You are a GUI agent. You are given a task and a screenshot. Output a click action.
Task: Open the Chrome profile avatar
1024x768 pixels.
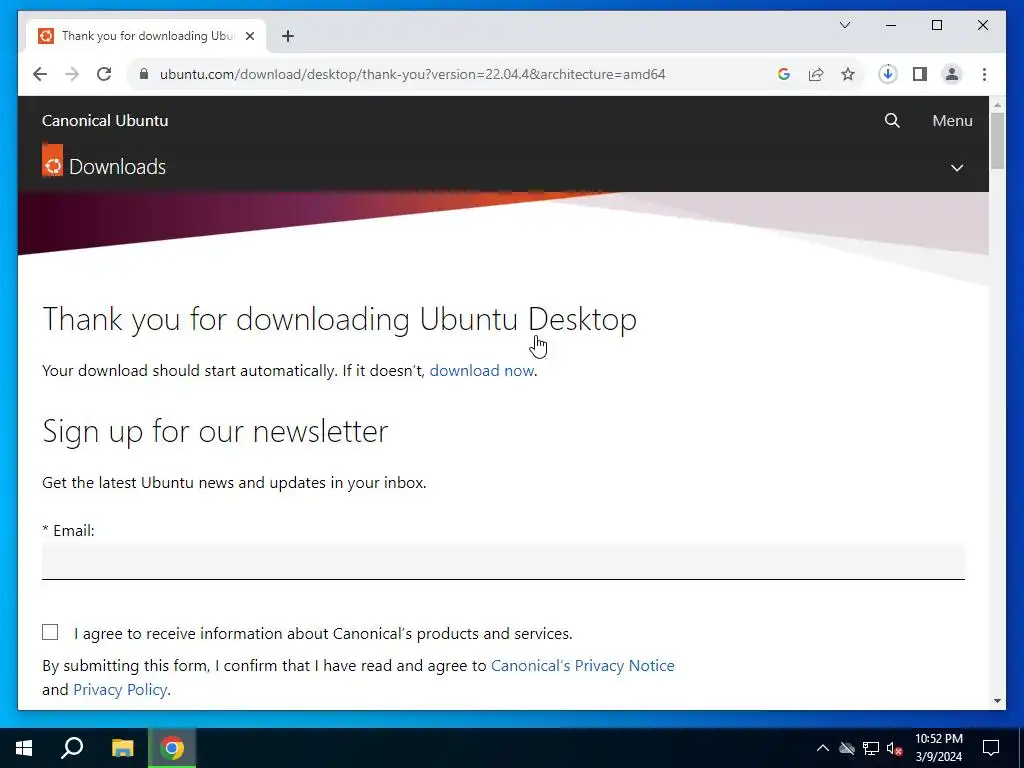(952, 74)
